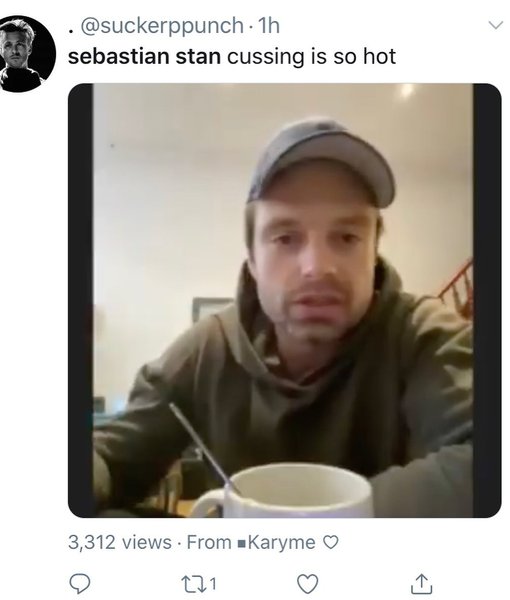Open the video source link From Karyme
The height and width of the screenshot is (600, 510).
click(x=251, y=542)
